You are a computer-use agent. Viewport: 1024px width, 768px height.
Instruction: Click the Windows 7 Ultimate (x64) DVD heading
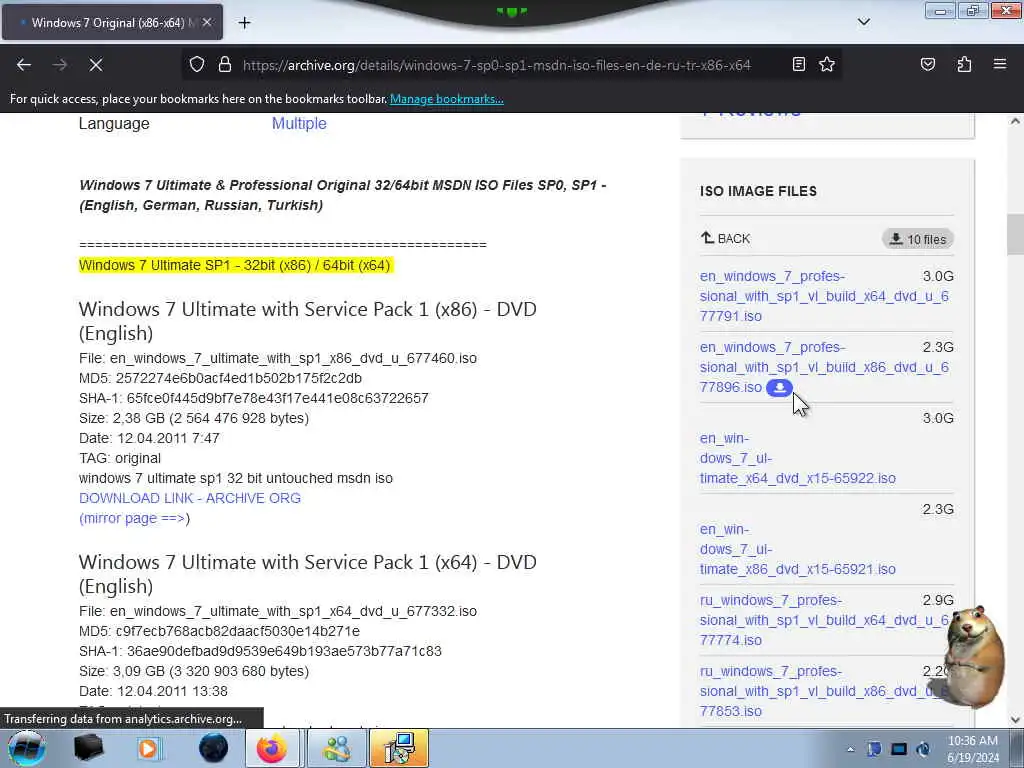coord(308,574)
